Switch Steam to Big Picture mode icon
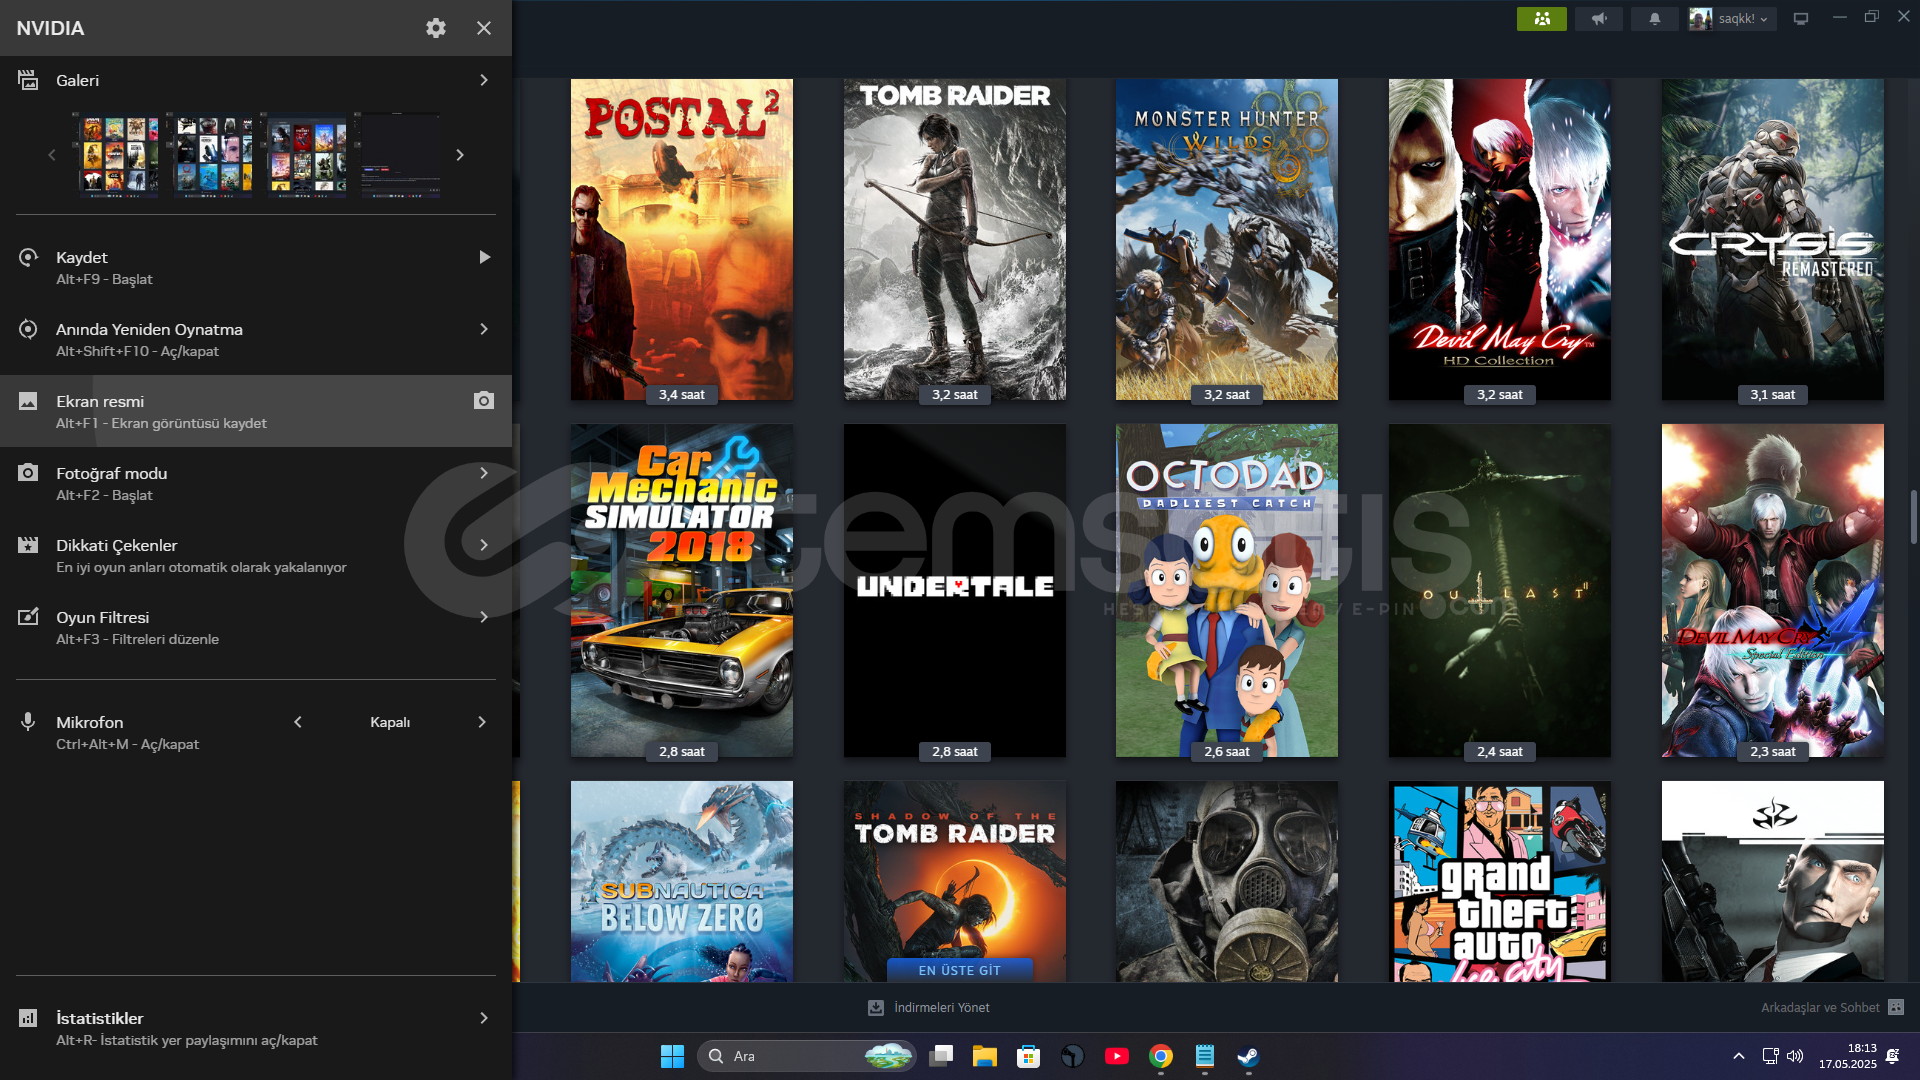This screenshot has width=1920, height=1080. point(1801,19)
